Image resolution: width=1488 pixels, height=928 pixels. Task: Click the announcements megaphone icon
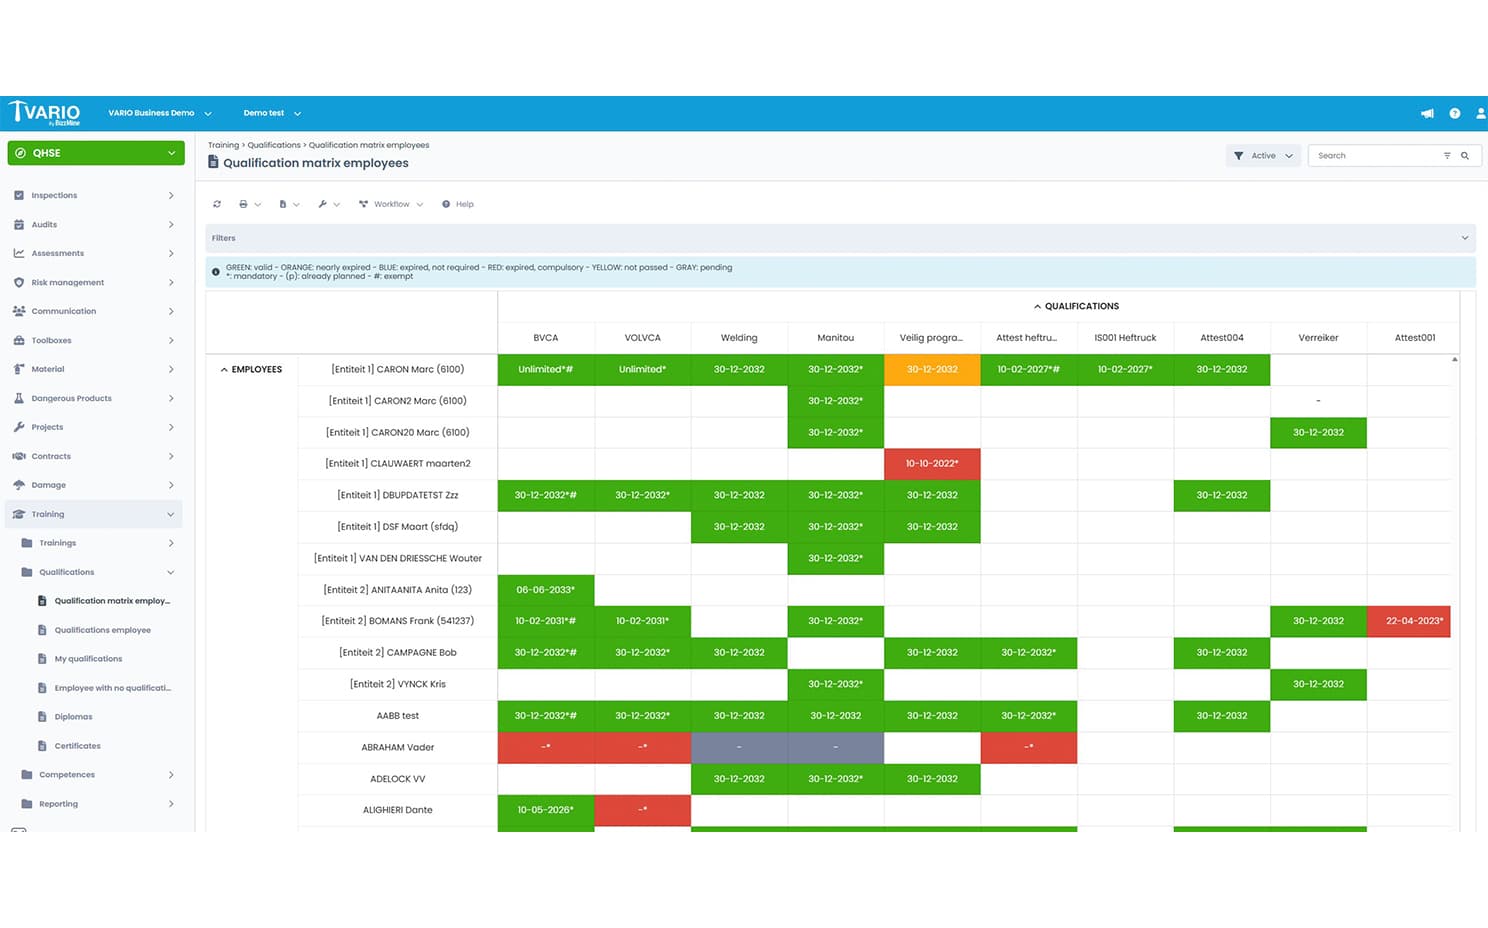point(1427,114)
